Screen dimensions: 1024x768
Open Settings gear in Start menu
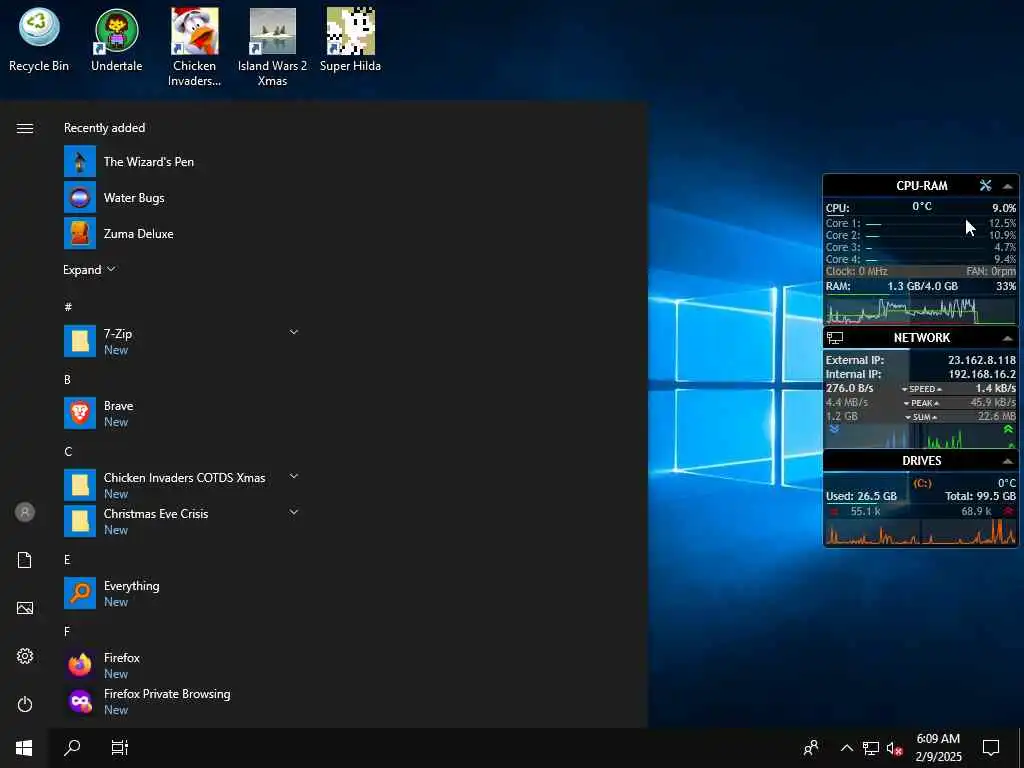pyautogui.click(x=25, y=656)
